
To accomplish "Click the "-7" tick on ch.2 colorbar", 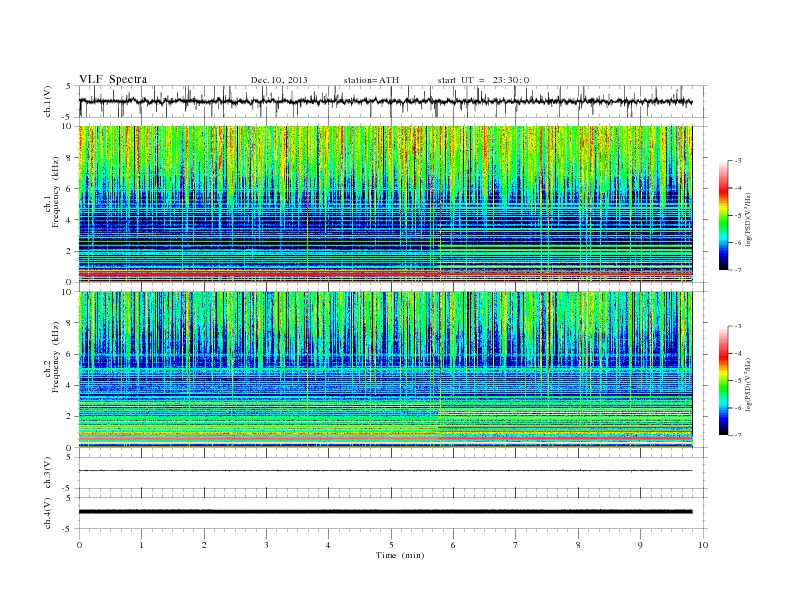I will pos(737,435).
